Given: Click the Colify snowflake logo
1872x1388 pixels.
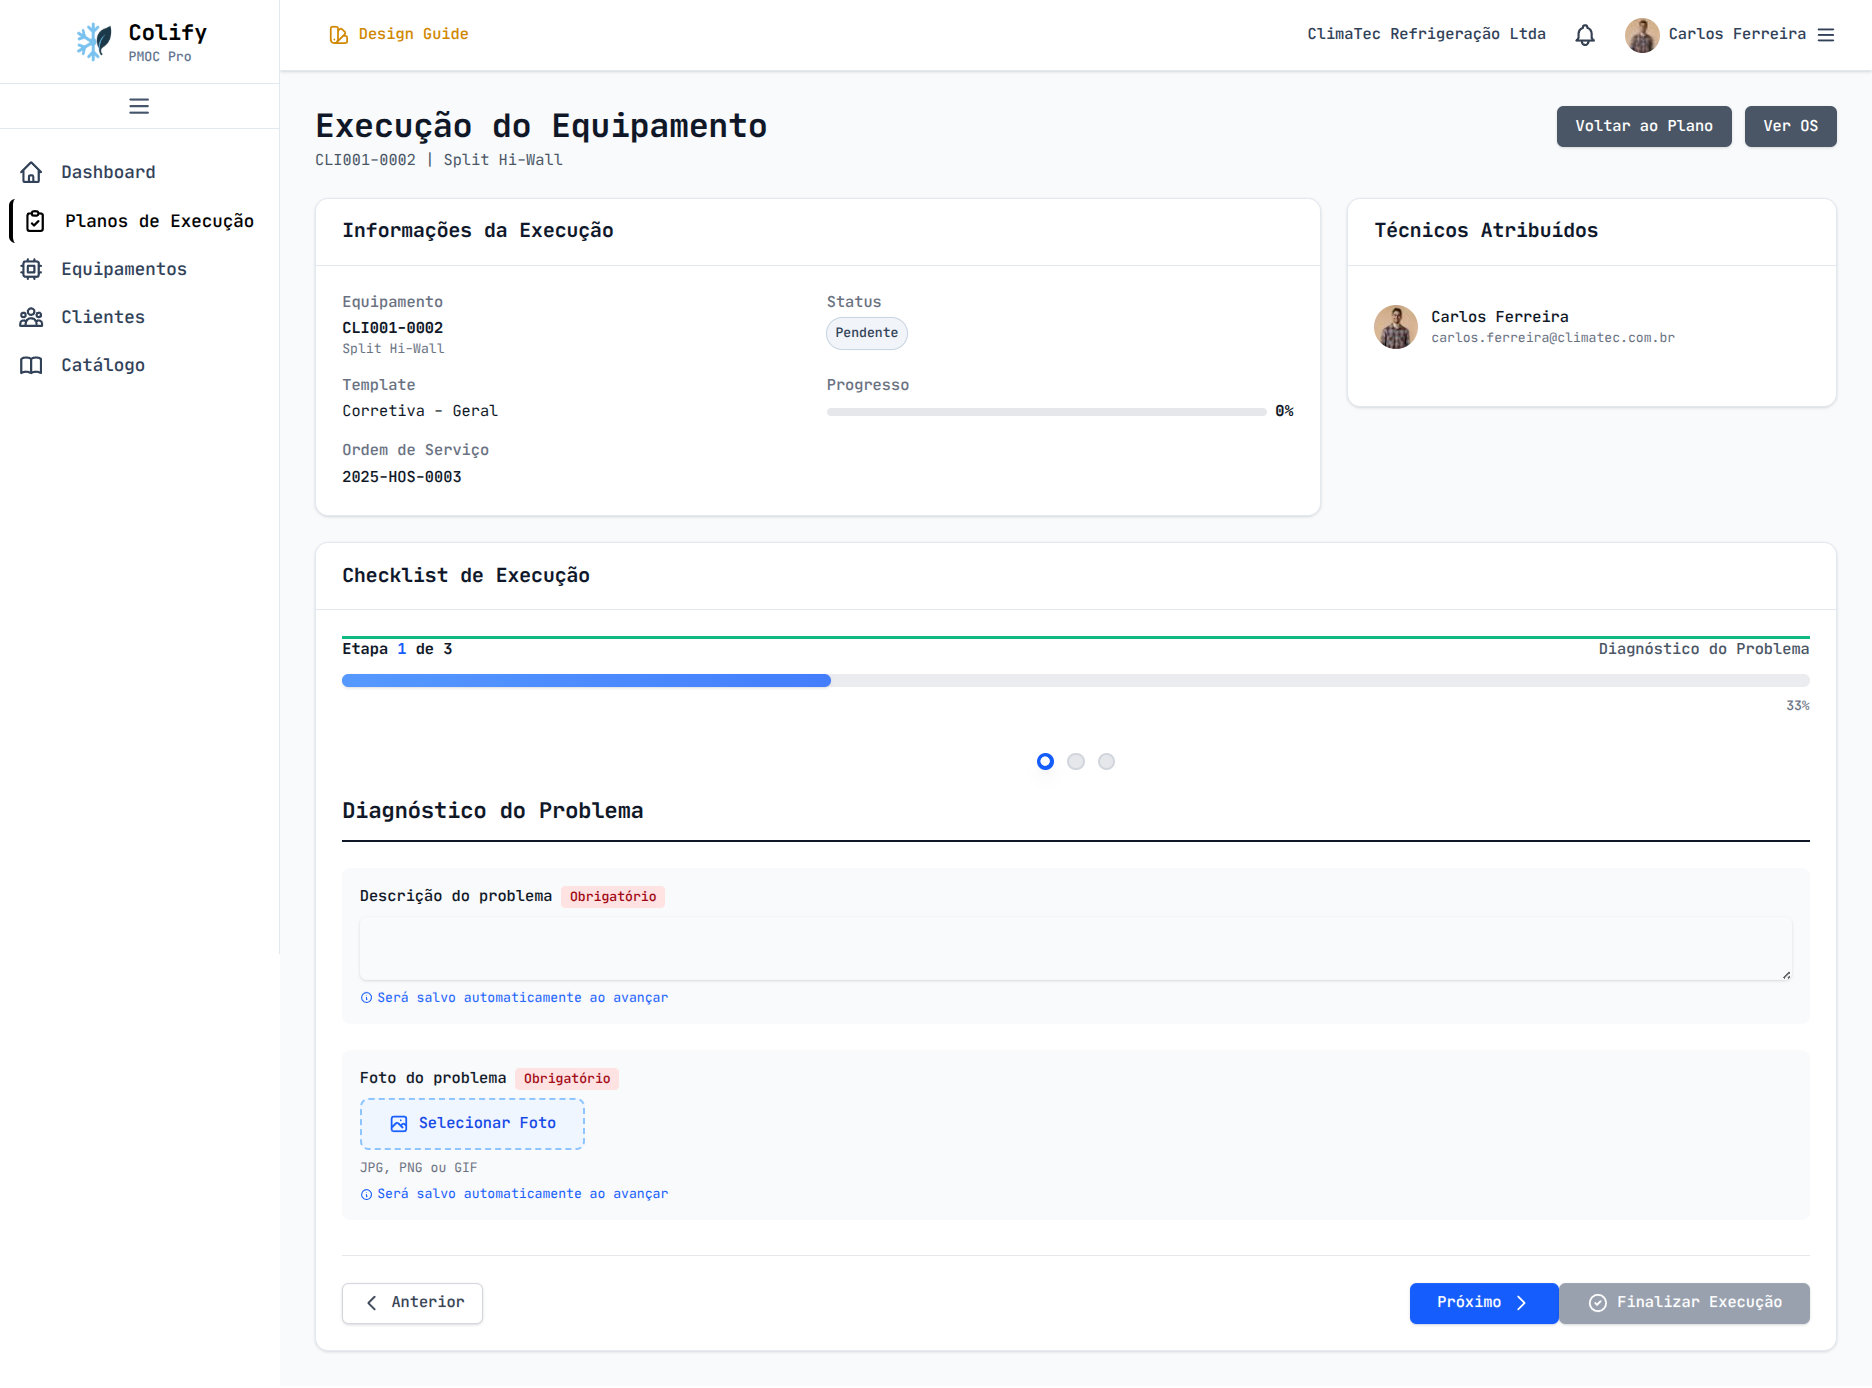Looking at the screenshot, I should coord(94,41).
